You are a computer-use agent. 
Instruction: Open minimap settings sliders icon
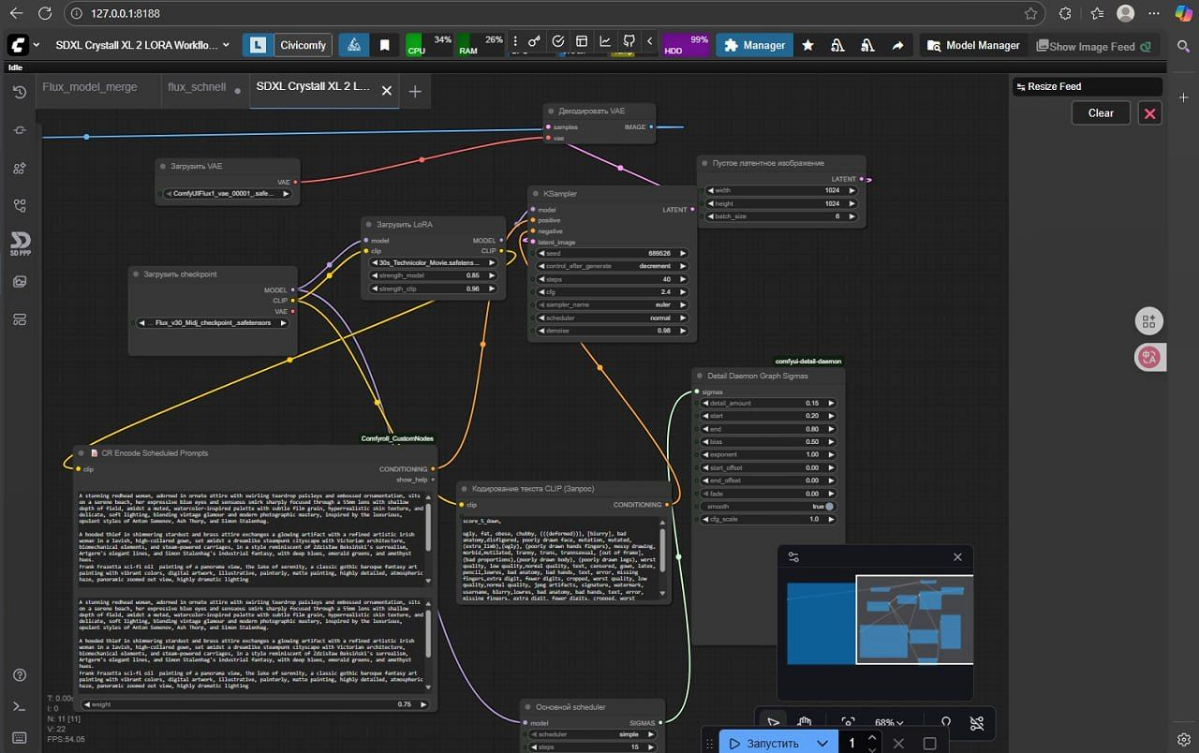click(x=794, y=557)
